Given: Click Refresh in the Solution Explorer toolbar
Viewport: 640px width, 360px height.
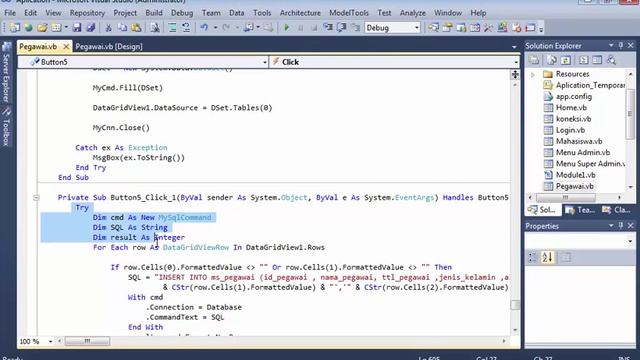Looking at the screenshot, I should 565,60.
